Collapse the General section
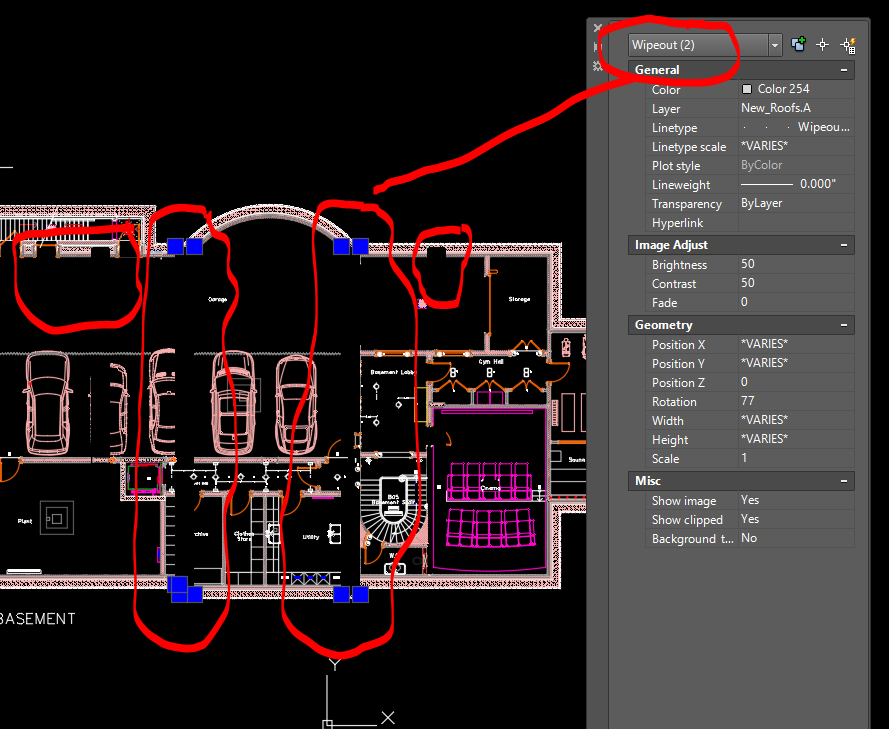 click(x=846, y=70)
